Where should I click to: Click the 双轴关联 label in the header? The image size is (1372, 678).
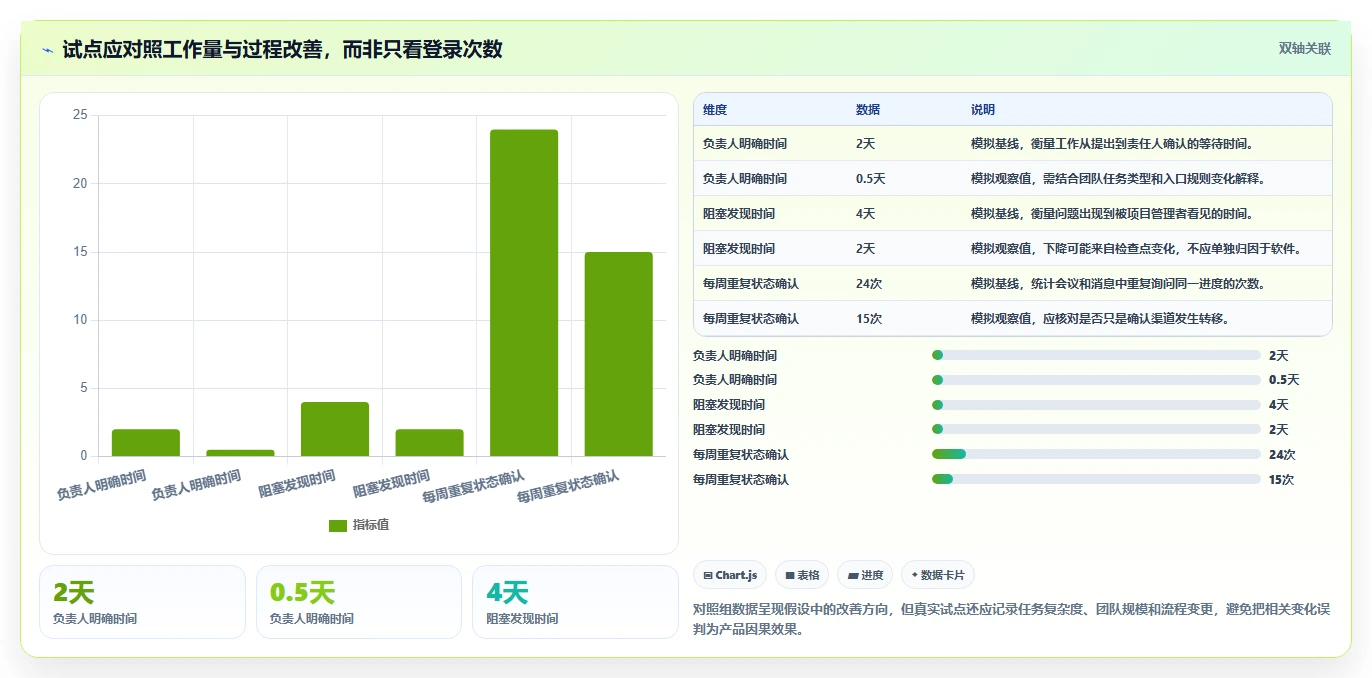(x=1305, y=49)
